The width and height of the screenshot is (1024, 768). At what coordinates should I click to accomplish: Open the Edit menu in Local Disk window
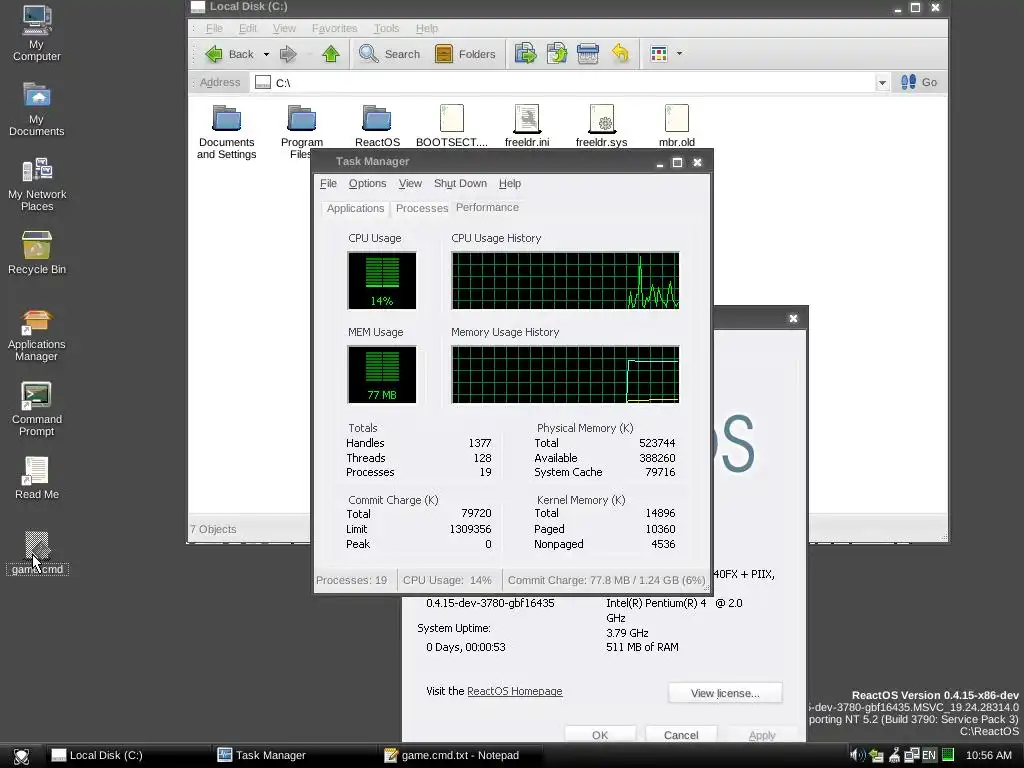pos(248,28)
